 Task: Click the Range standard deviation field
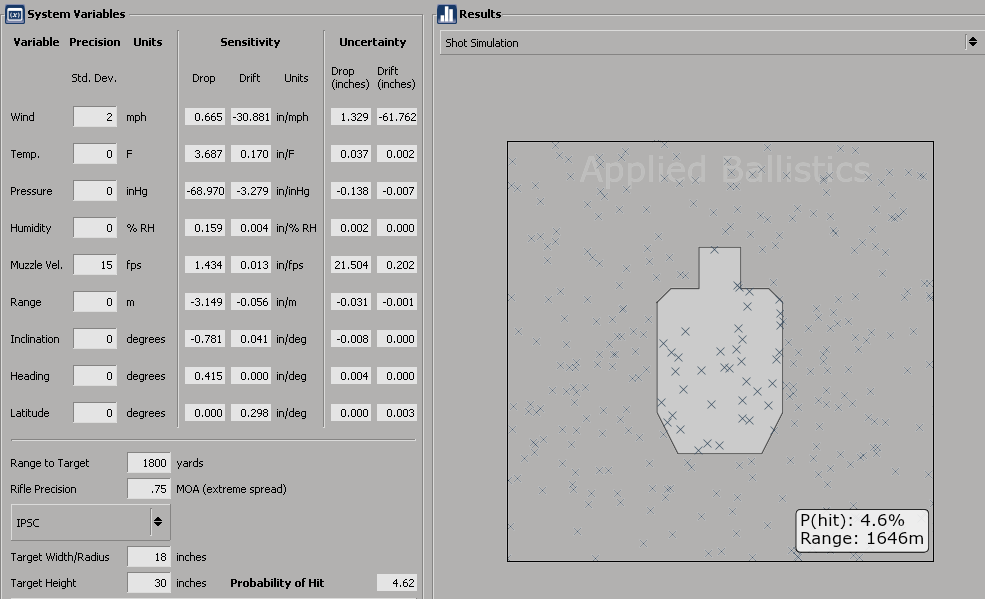[x=95, y=302]
